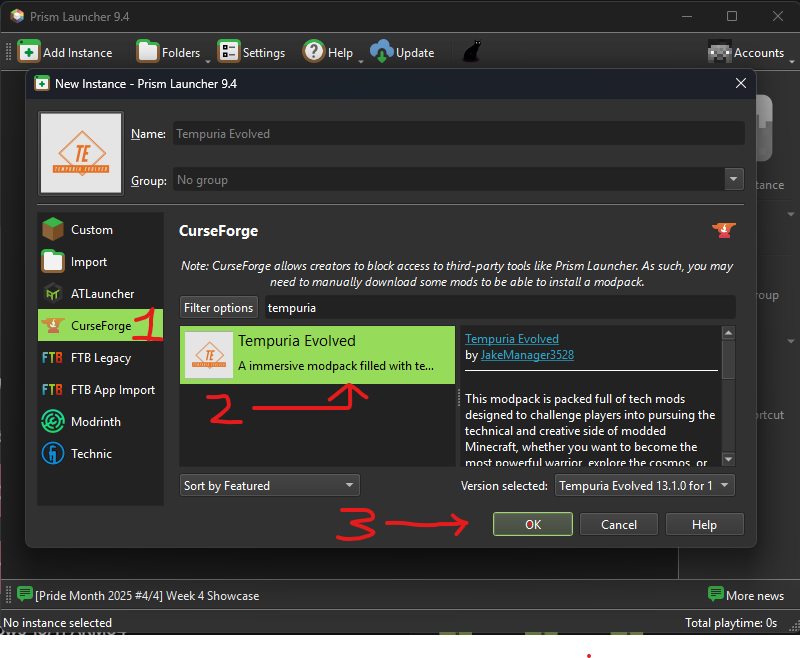
Task: Click the dialog Help button
Action: (x=705, y=524)
